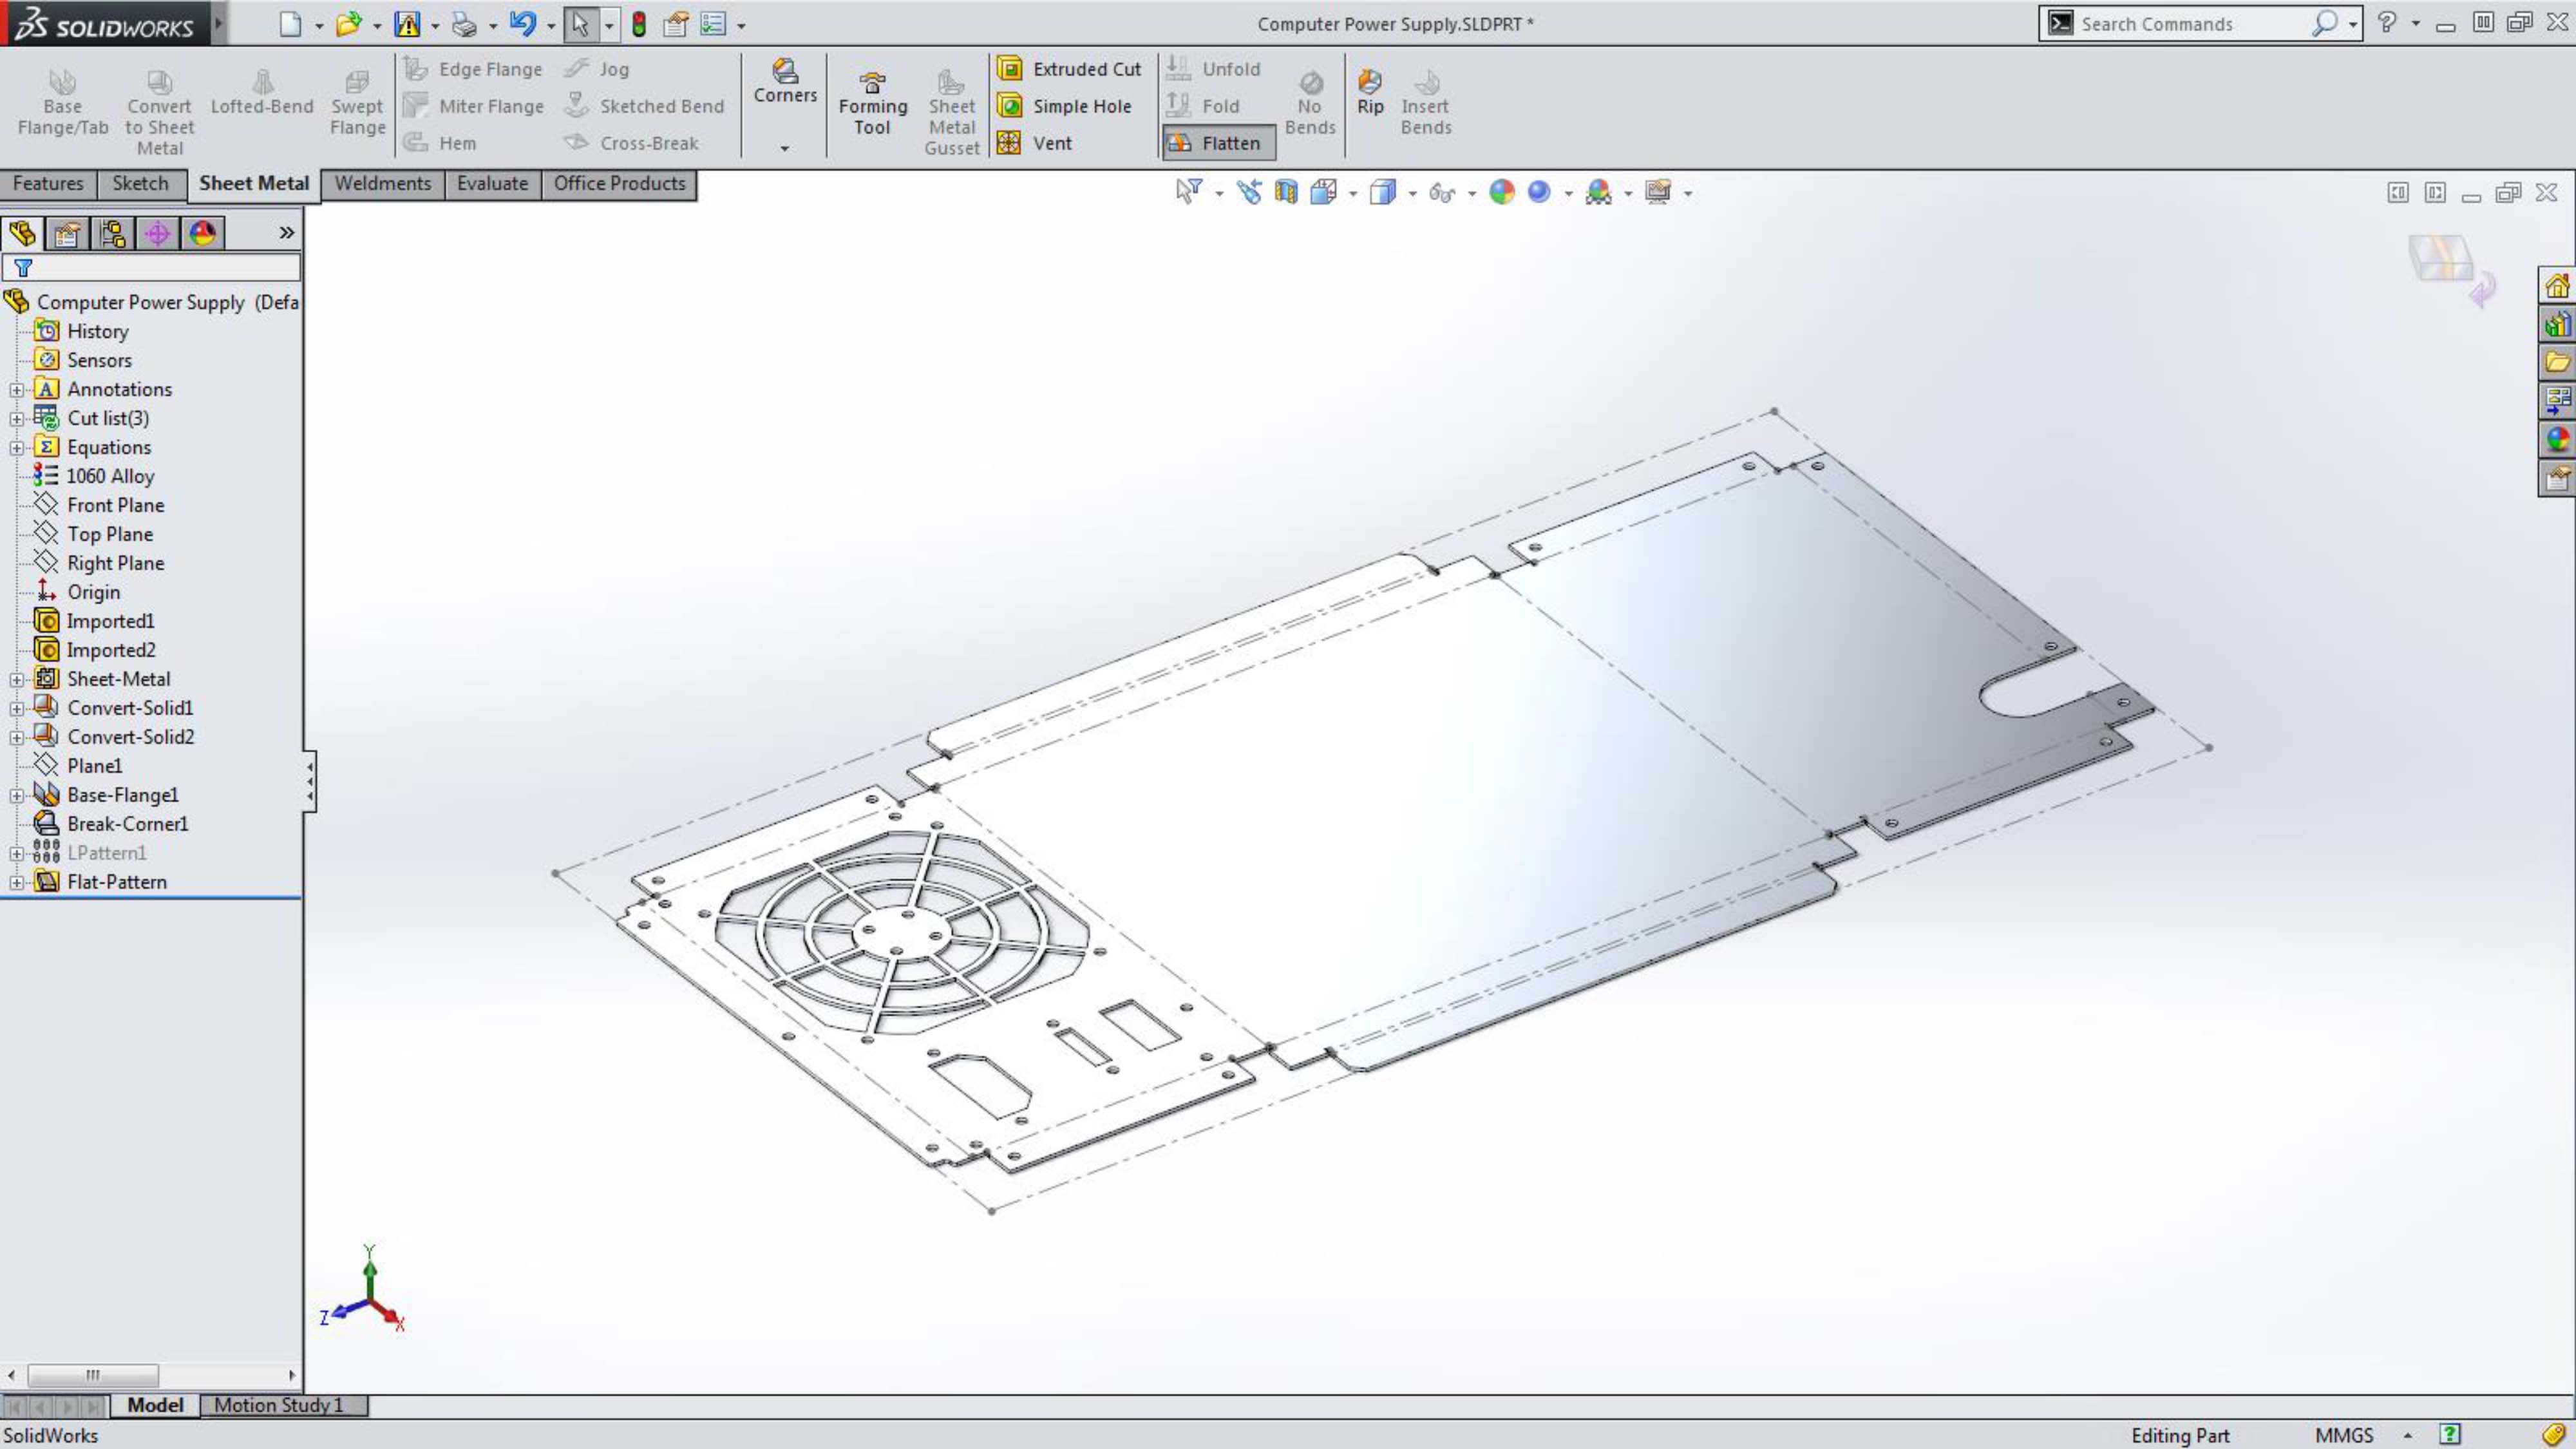Click the Print icon
The width and height of the screenshot is (2576, 1449).
(x=464, y=24)
